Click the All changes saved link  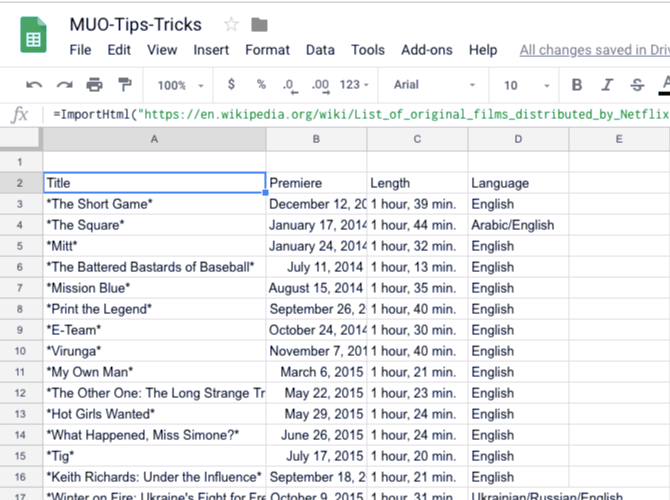tap(594, 50)
